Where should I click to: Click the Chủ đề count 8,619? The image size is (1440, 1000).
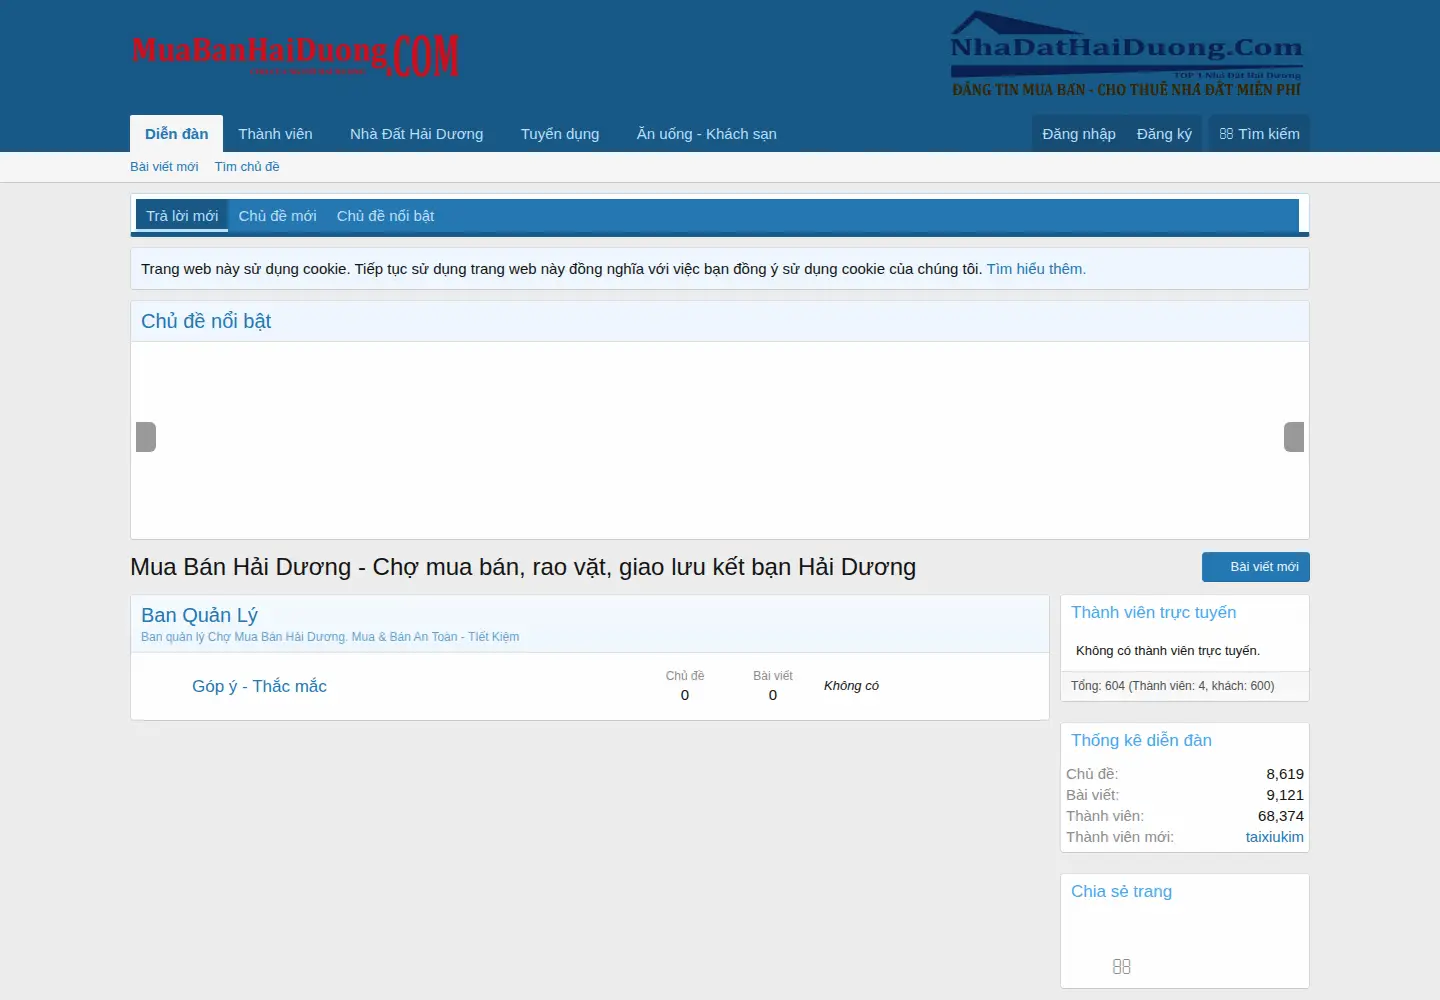1285,774
